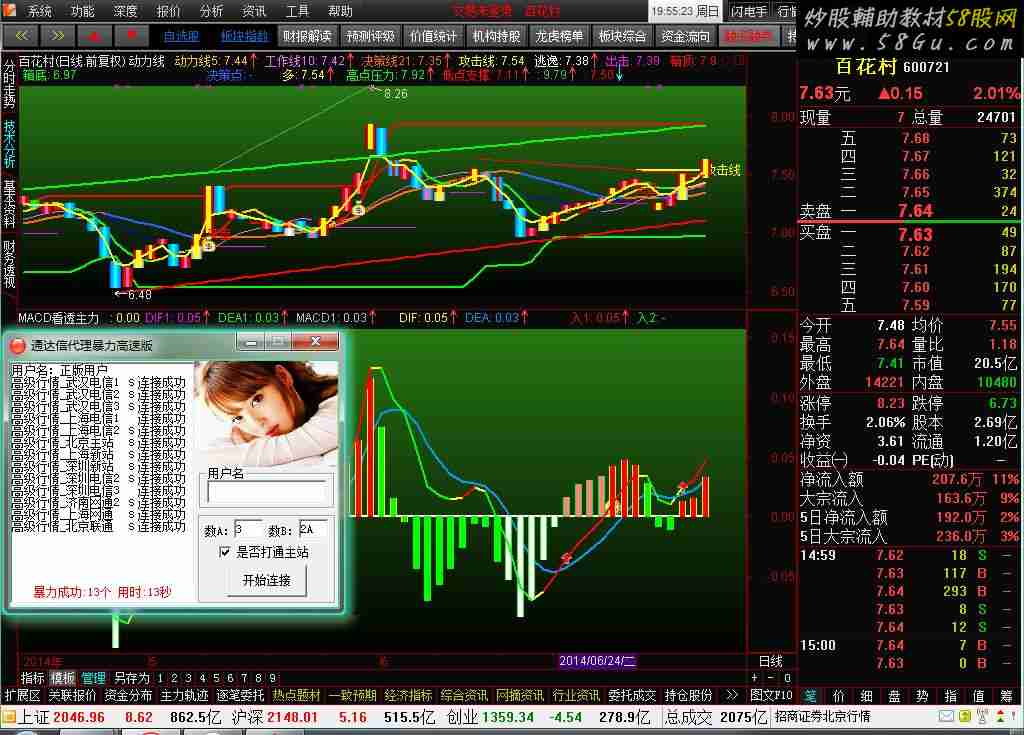Viewport: 1024px width, 735px height.
Task: Click 另存为 below the chart
Action: 131,678
